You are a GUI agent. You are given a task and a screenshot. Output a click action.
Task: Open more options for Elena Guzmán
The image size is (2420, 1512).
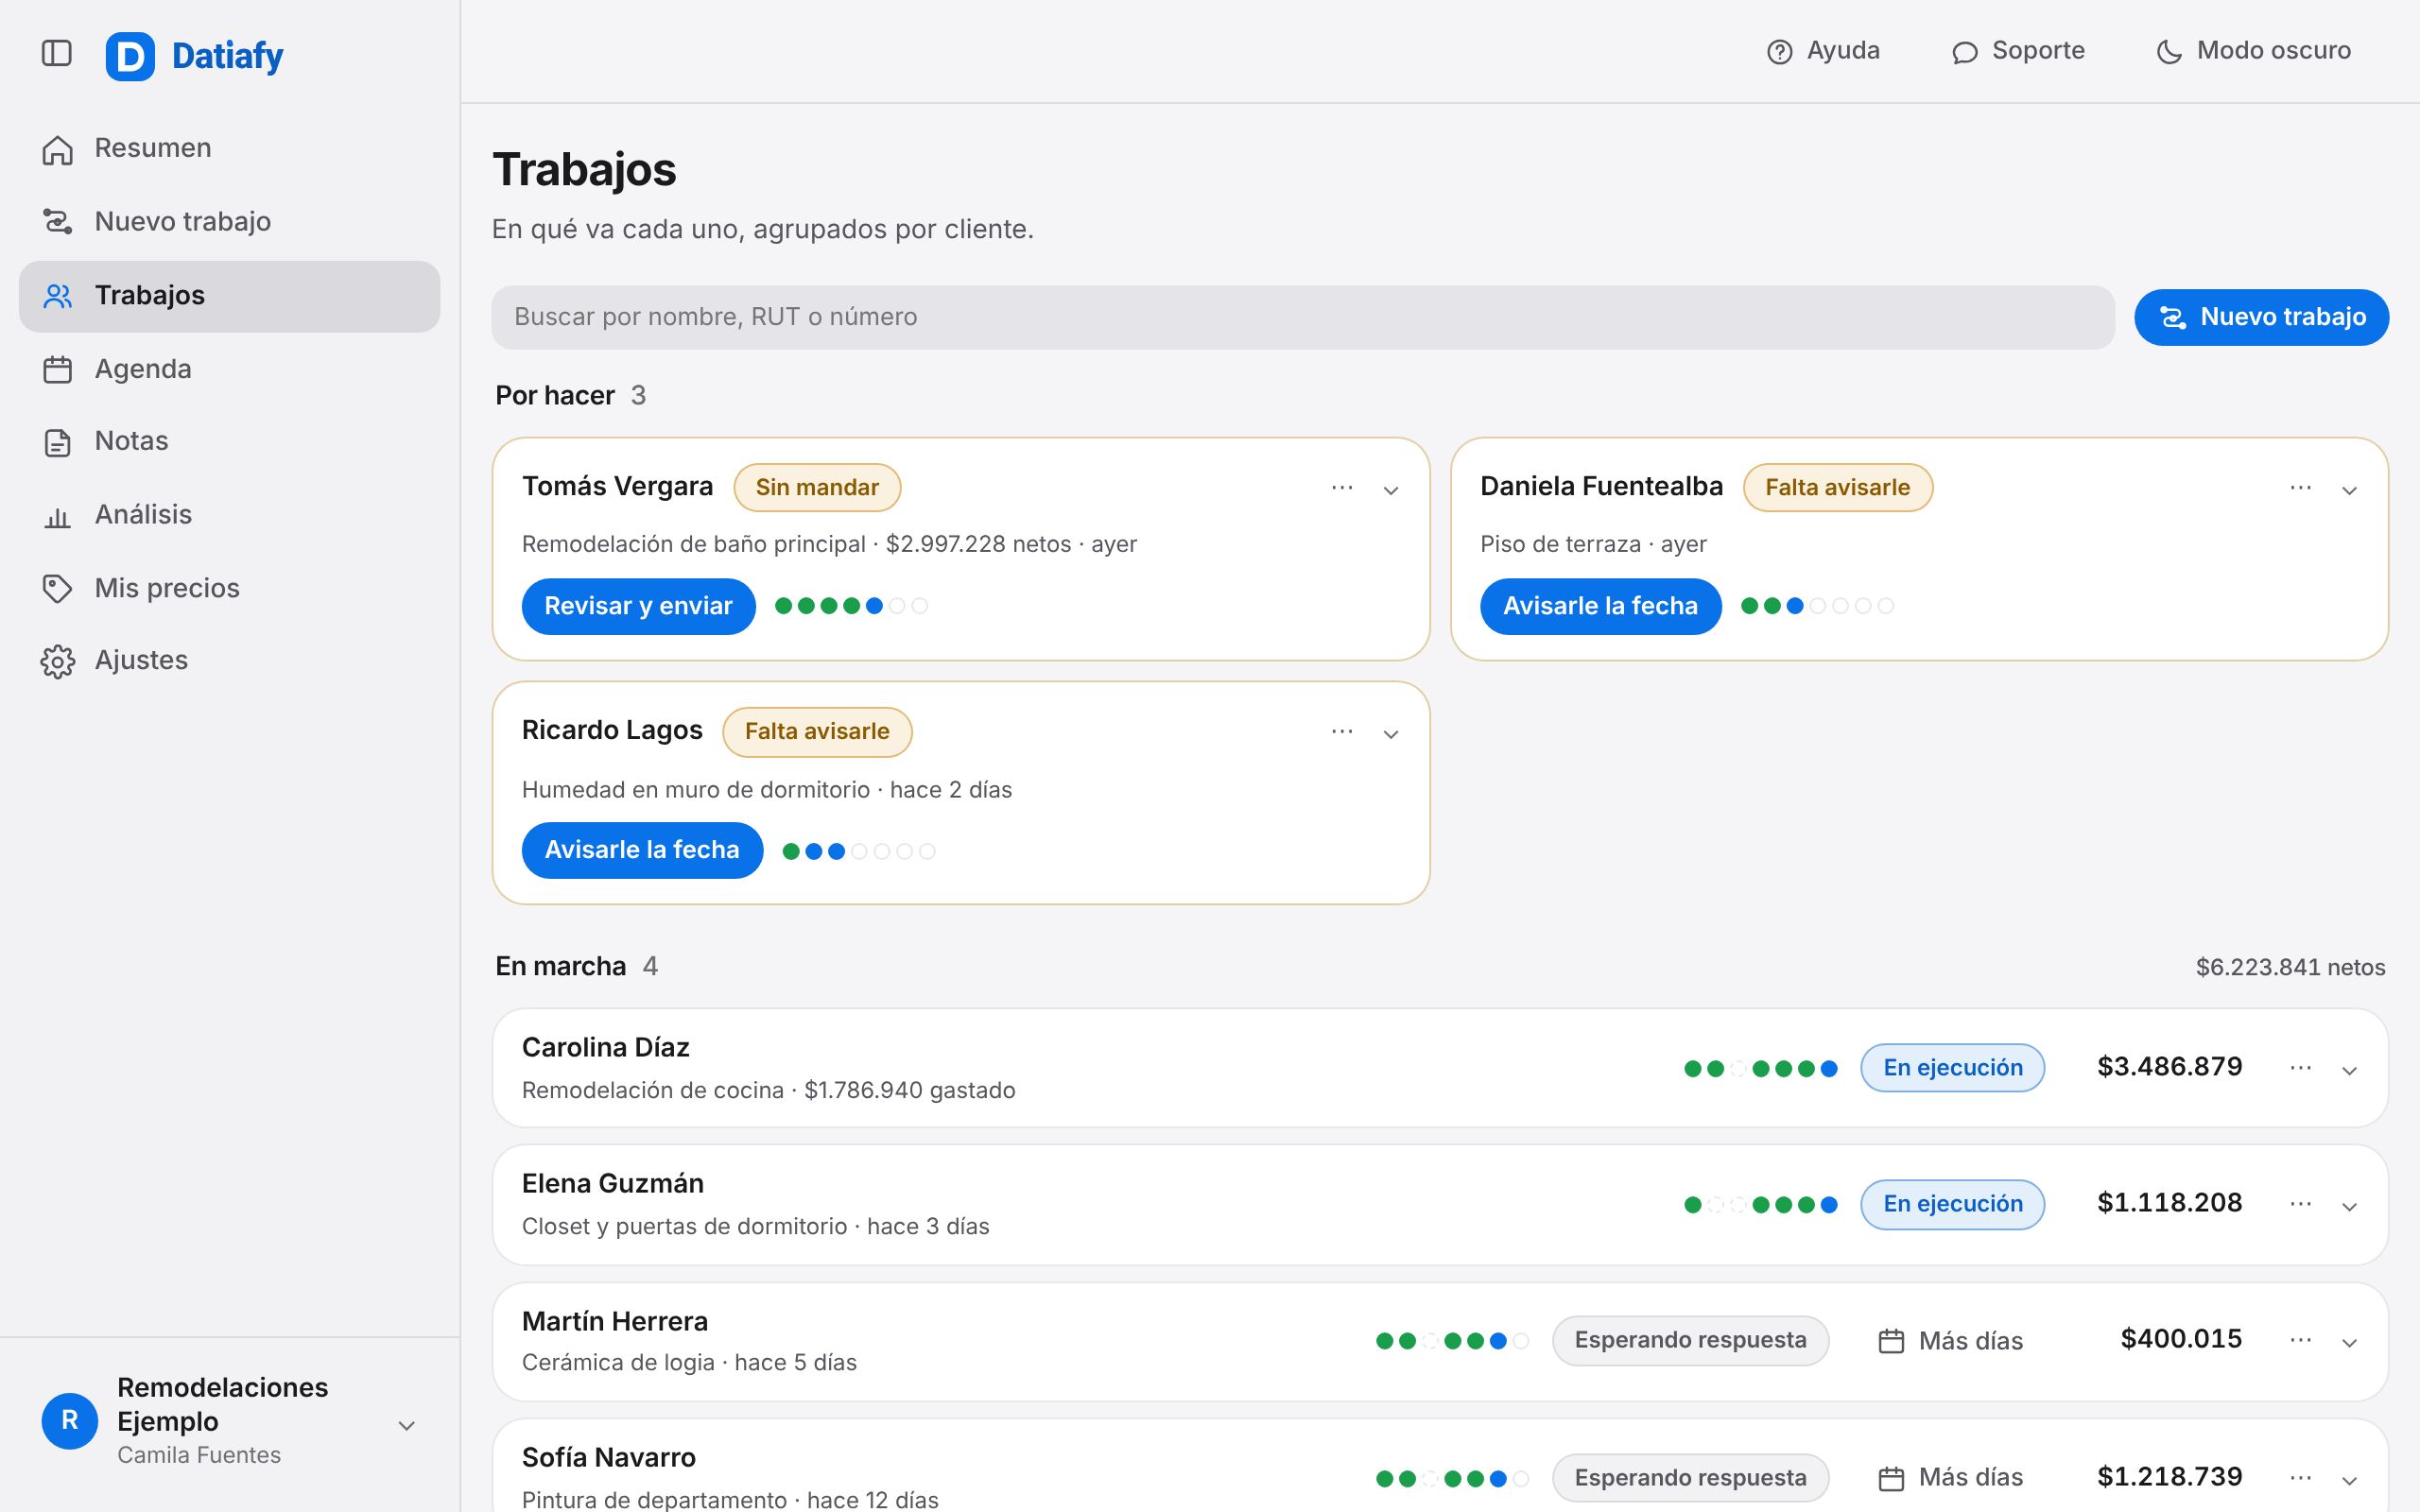(2300, 1204)
